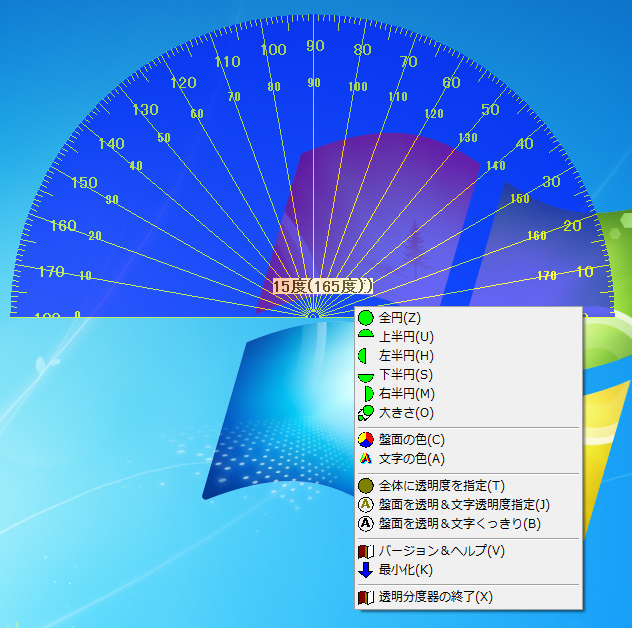
Task: Click the outer 150 scale number
Action: pyautogui.click(x=85, y=182)
